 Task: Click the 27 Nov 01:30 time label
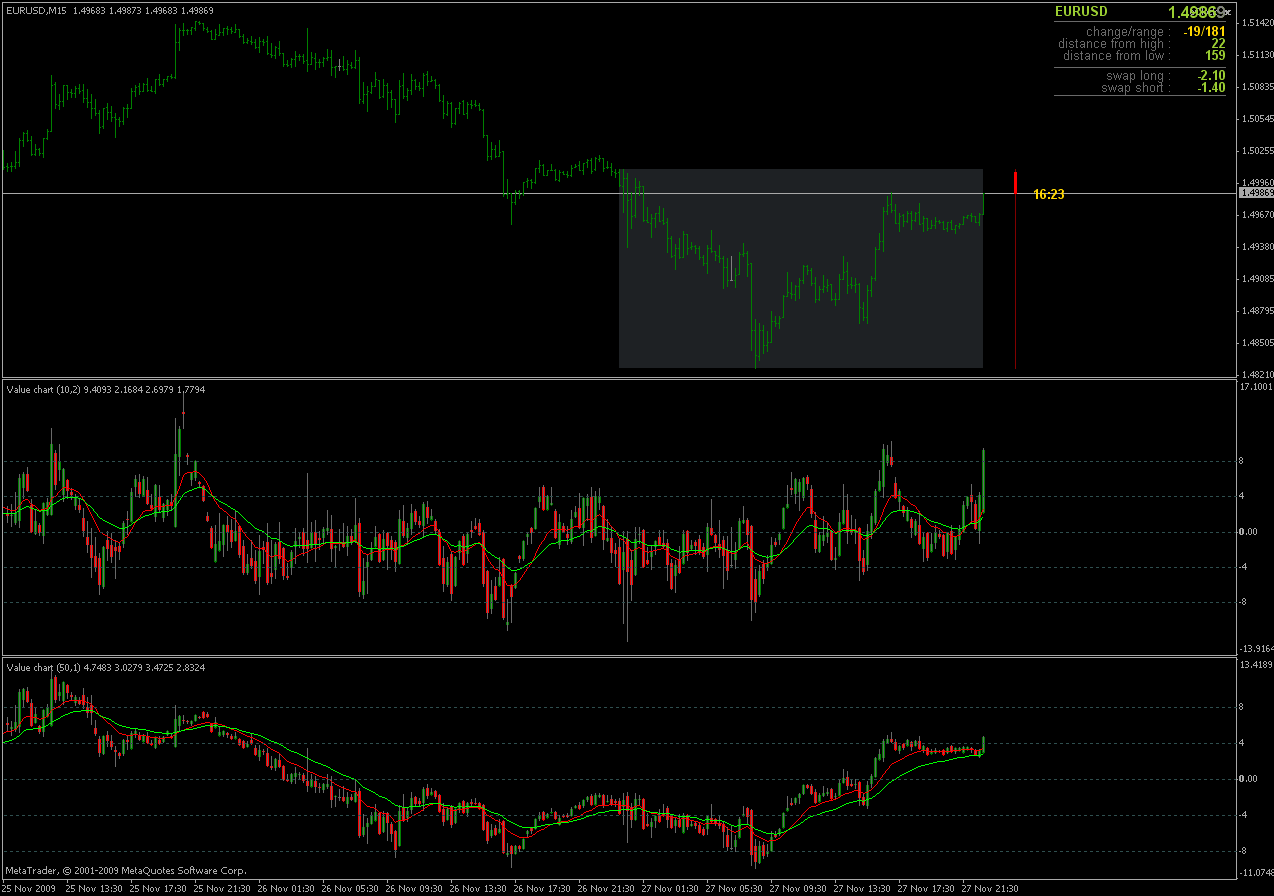pyautogui.click(x=672, y=888)
